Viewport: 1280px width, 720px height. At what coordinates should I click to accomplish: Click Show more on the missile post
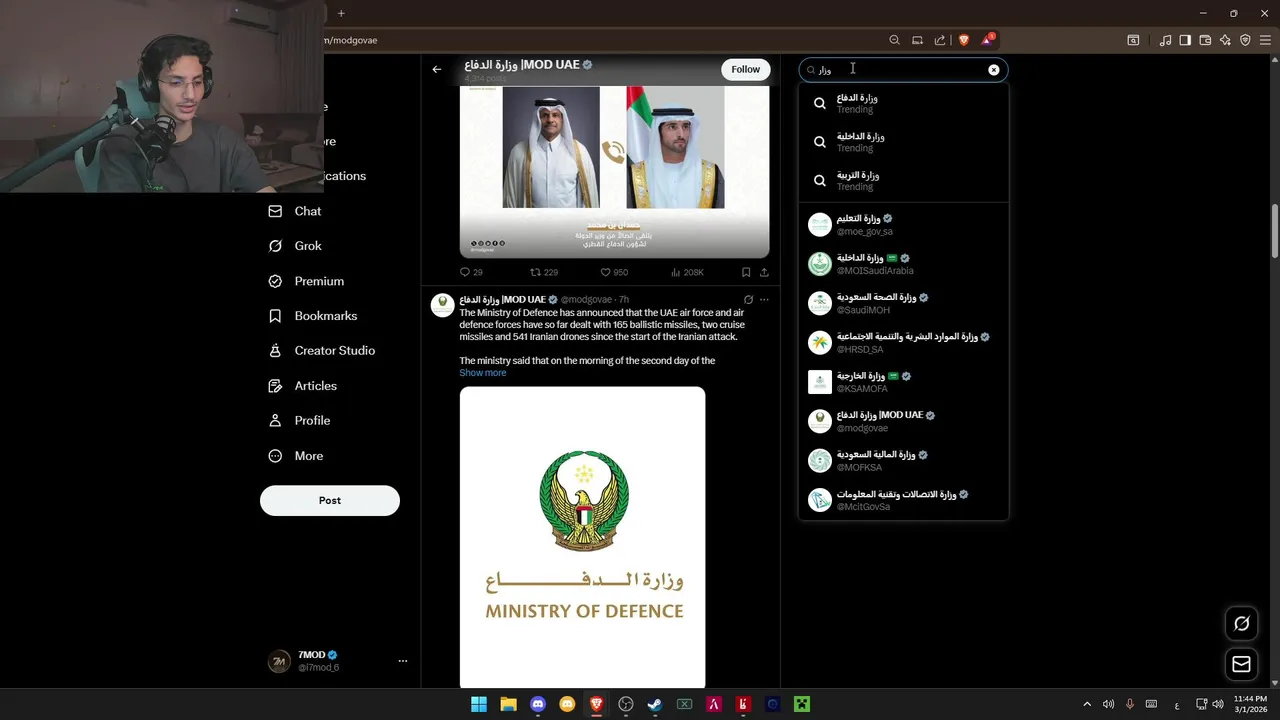click(483, 373)
